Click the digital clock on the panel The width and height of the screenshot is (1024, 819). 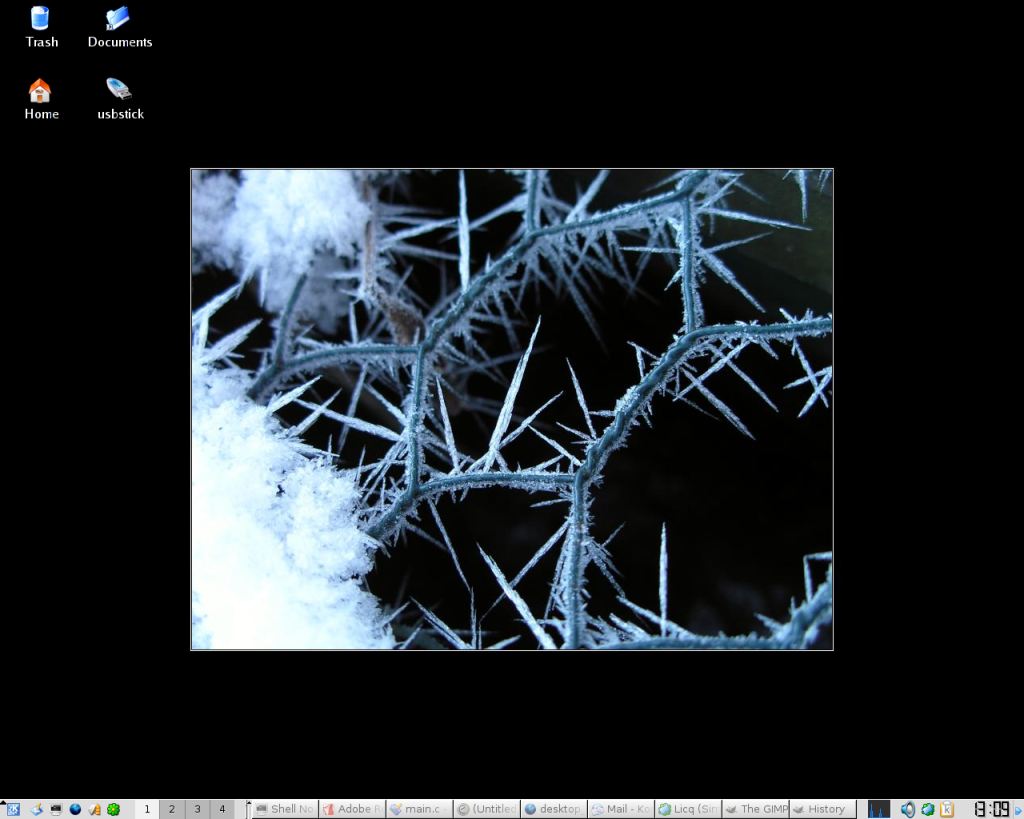pyautogui.click(x=991, y=809)
